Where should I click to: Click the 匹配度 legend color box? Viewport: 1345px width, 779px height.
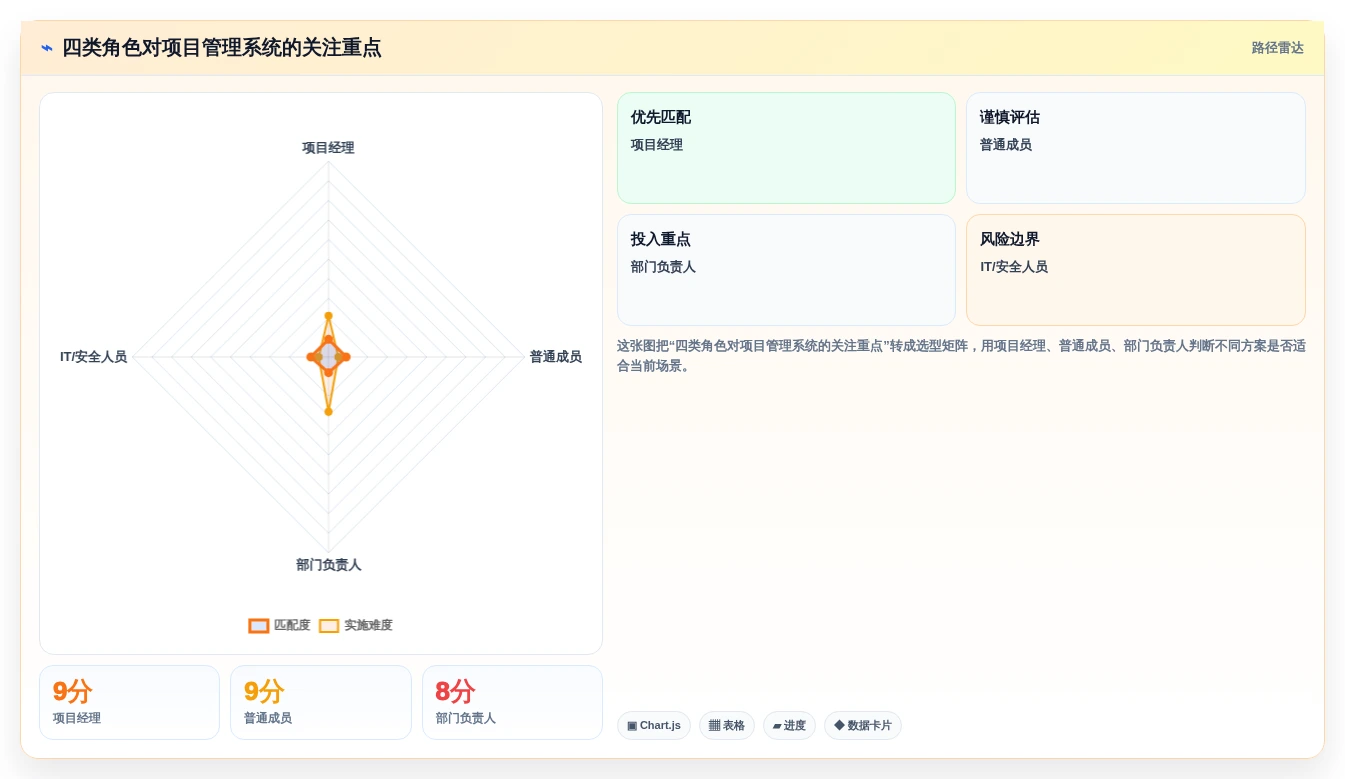259,625
